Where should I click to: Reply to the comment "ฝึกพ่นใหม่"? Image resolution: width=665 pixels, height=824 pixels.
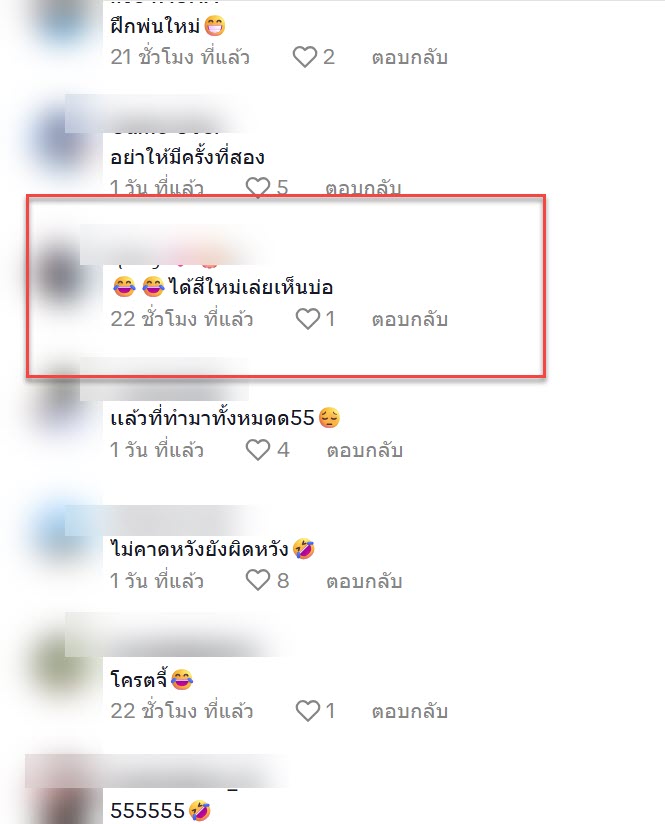[410, 57]
